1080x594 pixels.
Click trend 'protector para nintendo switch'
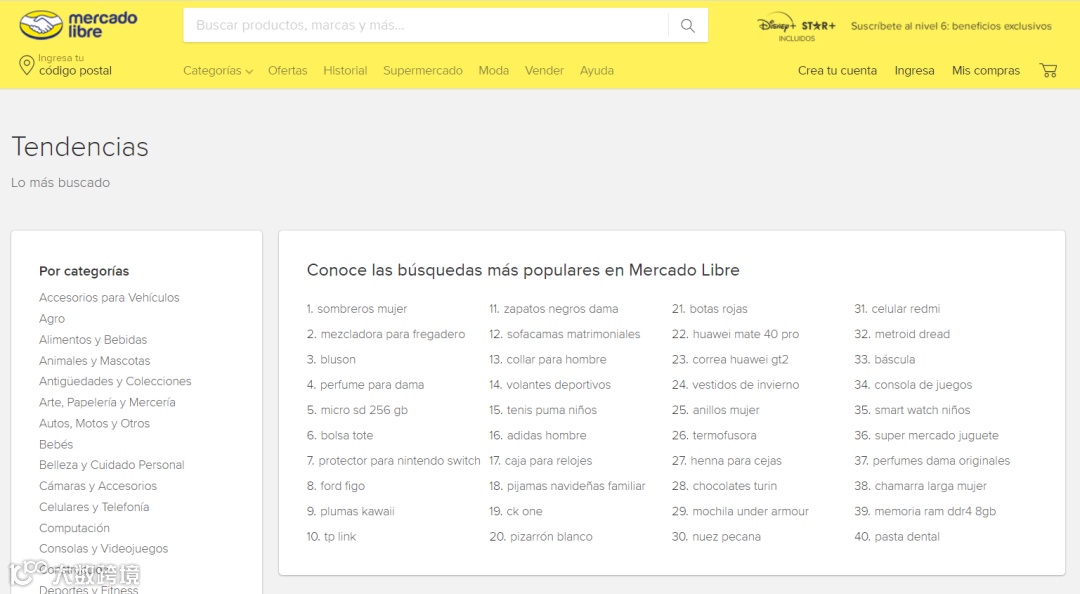tap(399, 460)
